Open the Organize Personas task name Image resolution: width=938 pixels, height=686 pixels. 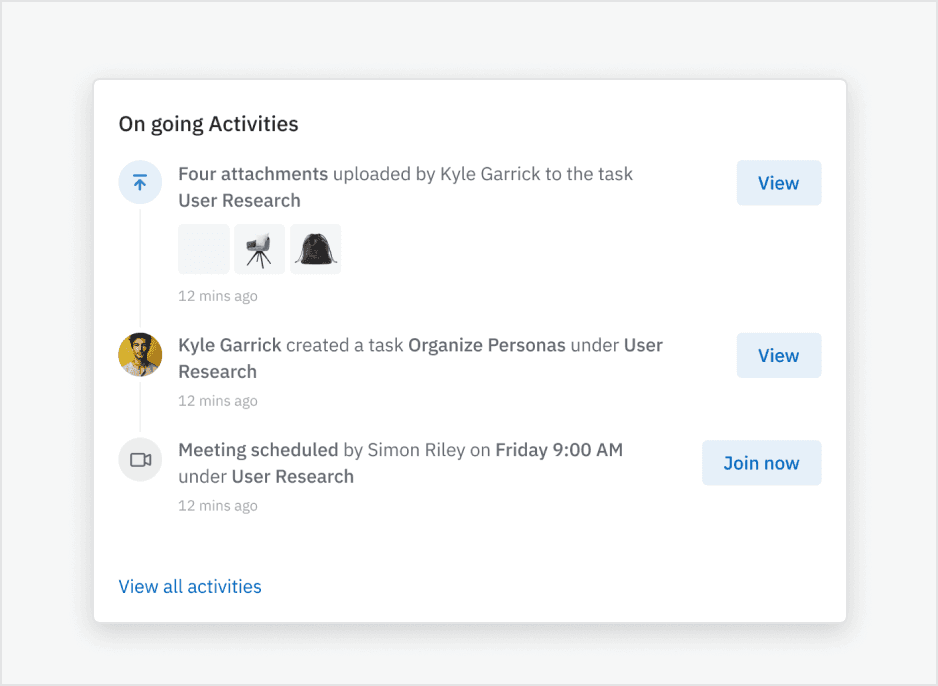coord(487,345)
